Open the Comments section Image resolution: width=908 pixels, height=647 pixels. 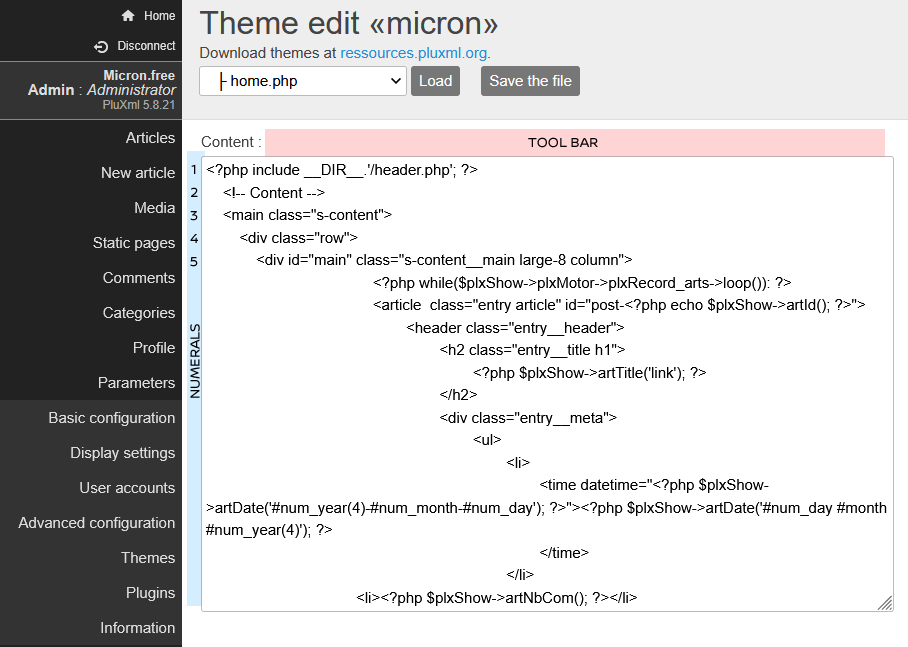[139, 278]
